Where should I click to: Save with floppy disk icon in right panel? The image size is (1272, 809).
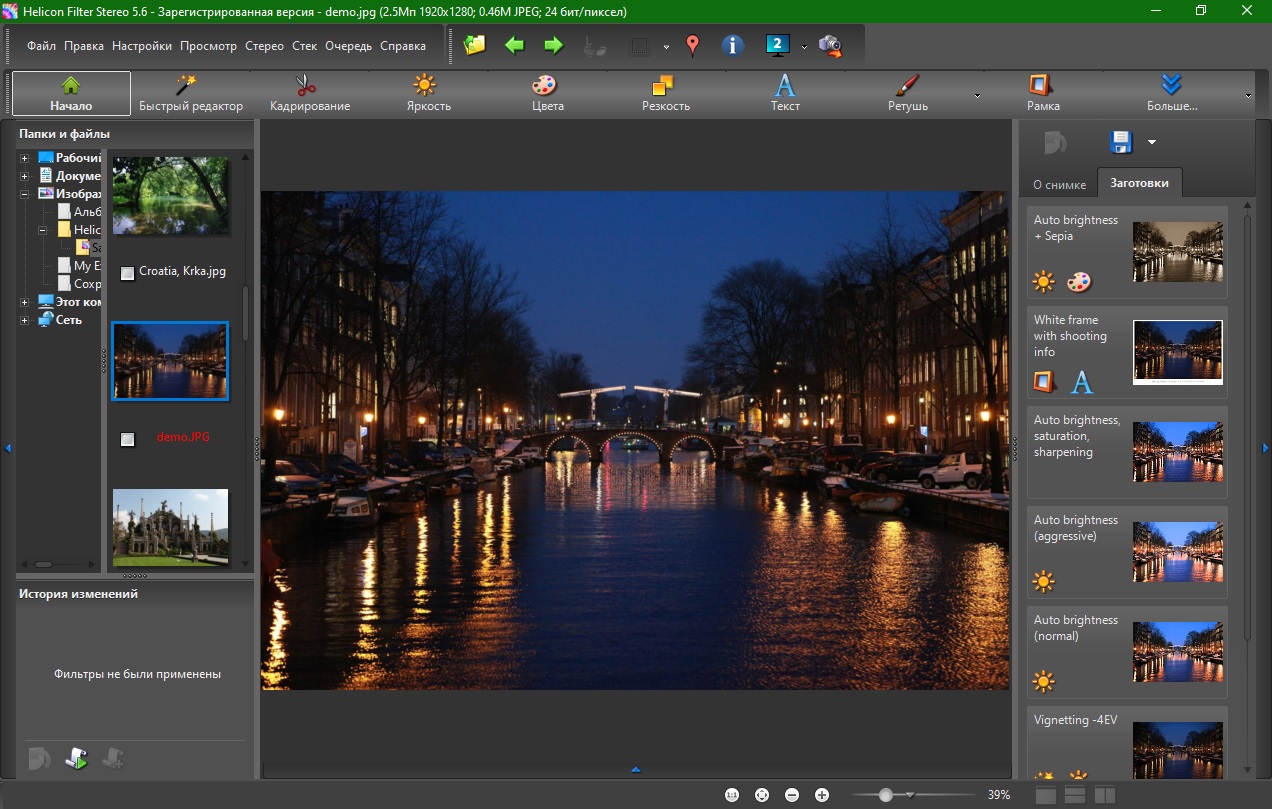point(1121,142)
